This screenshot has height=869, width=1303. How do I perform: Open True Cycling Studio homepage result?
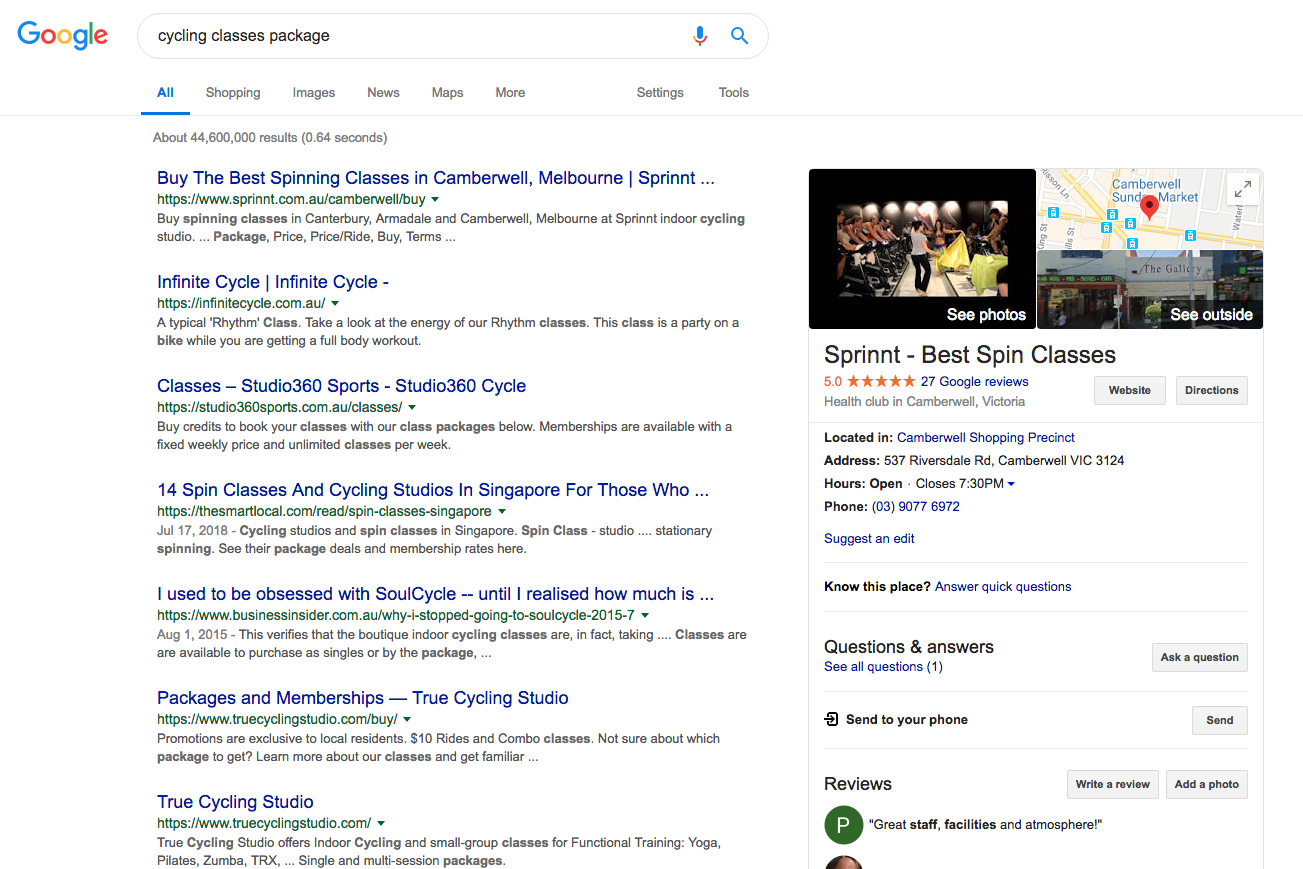pyautogui.click(x=235, y=802)
